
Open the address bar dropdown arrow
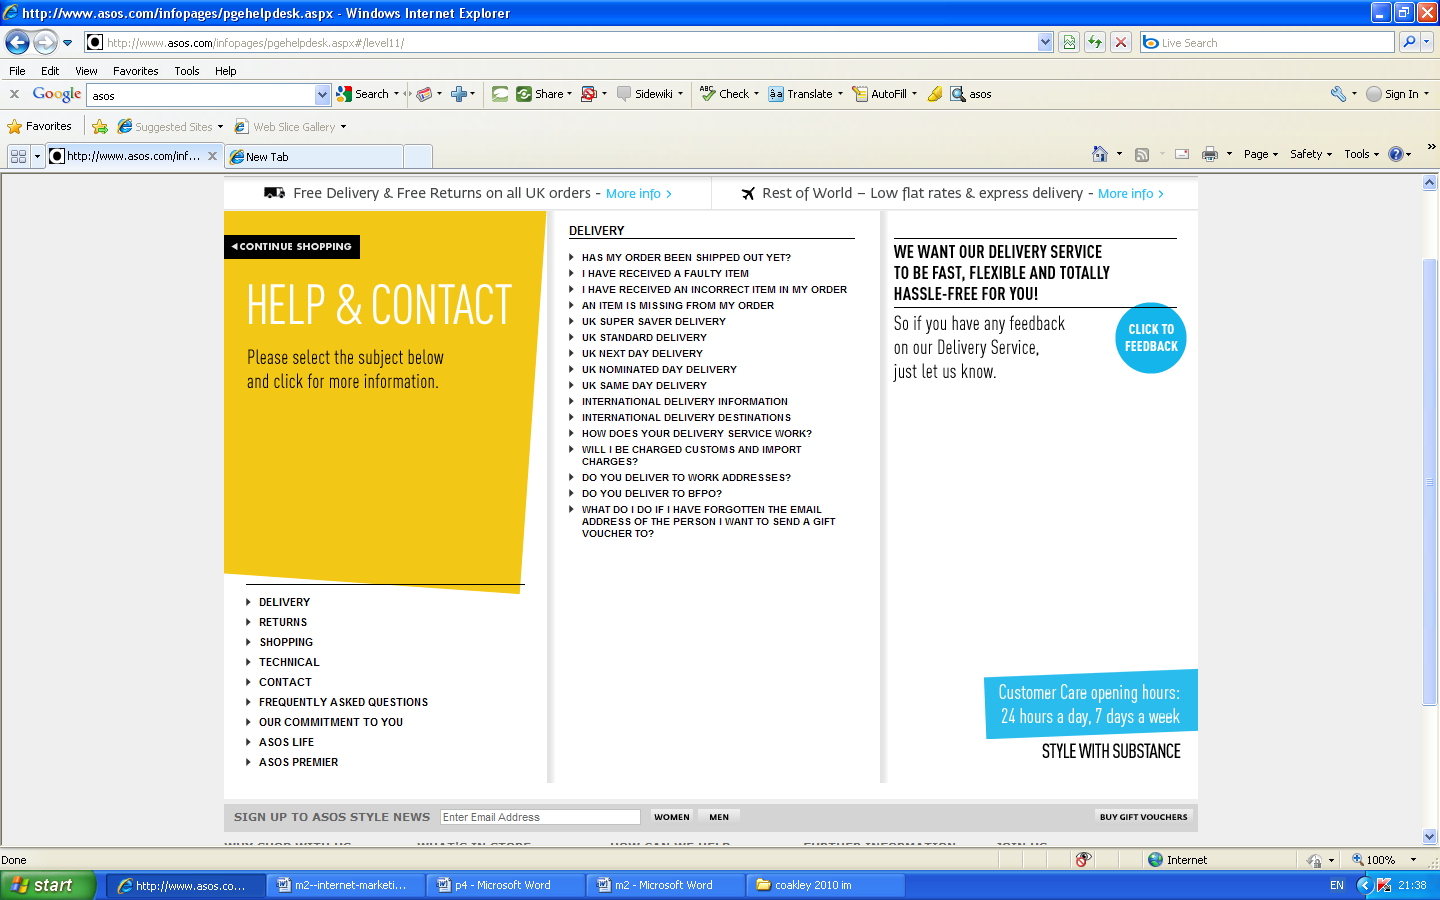pos(1045,42)
